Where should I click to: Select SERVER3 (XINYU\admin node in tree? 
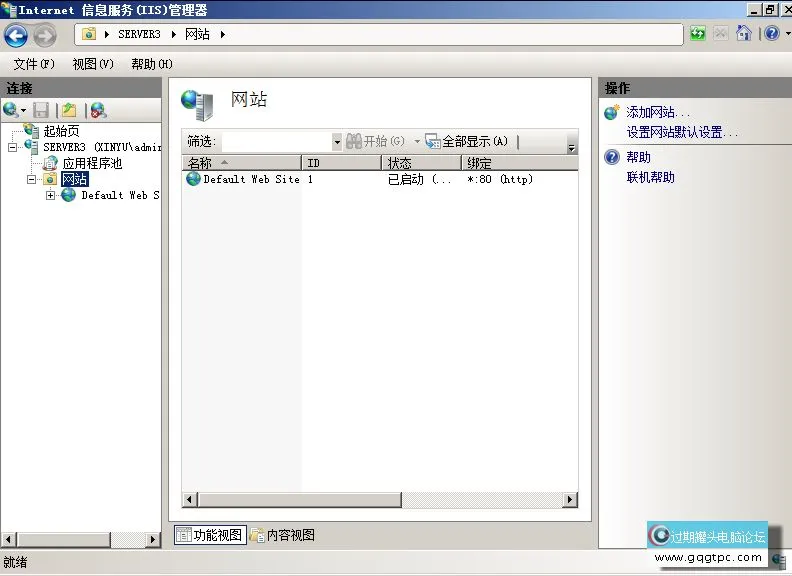point(102,147)
